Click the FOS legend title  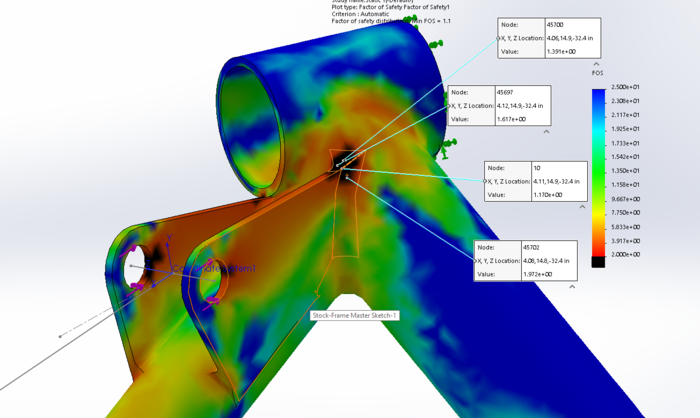[x=597, y=73]
